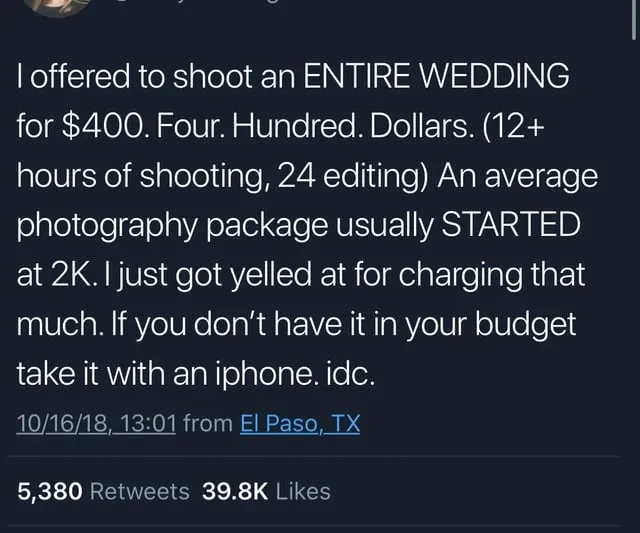Click the scrollbar at the top right edge
The width and height of the screenshot is (640, 533).
pyautogui.click(x=633, y=19)
